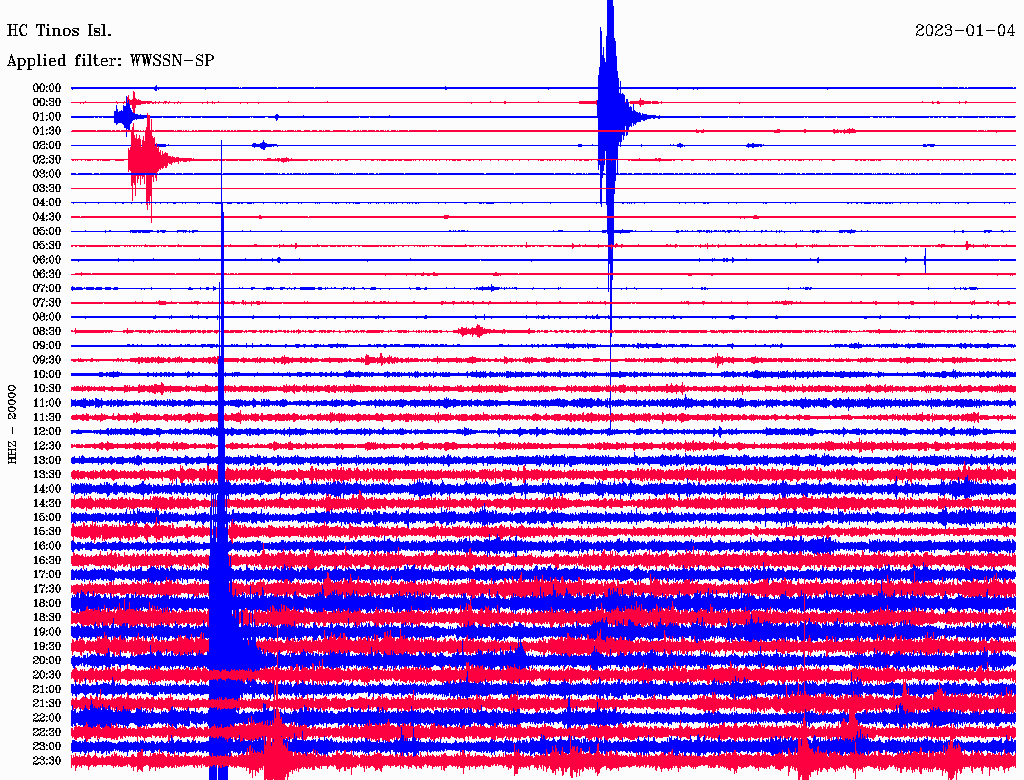Select the 22:00 time label
Screen dimensions: 1024x780
click(x=47, y=718)
